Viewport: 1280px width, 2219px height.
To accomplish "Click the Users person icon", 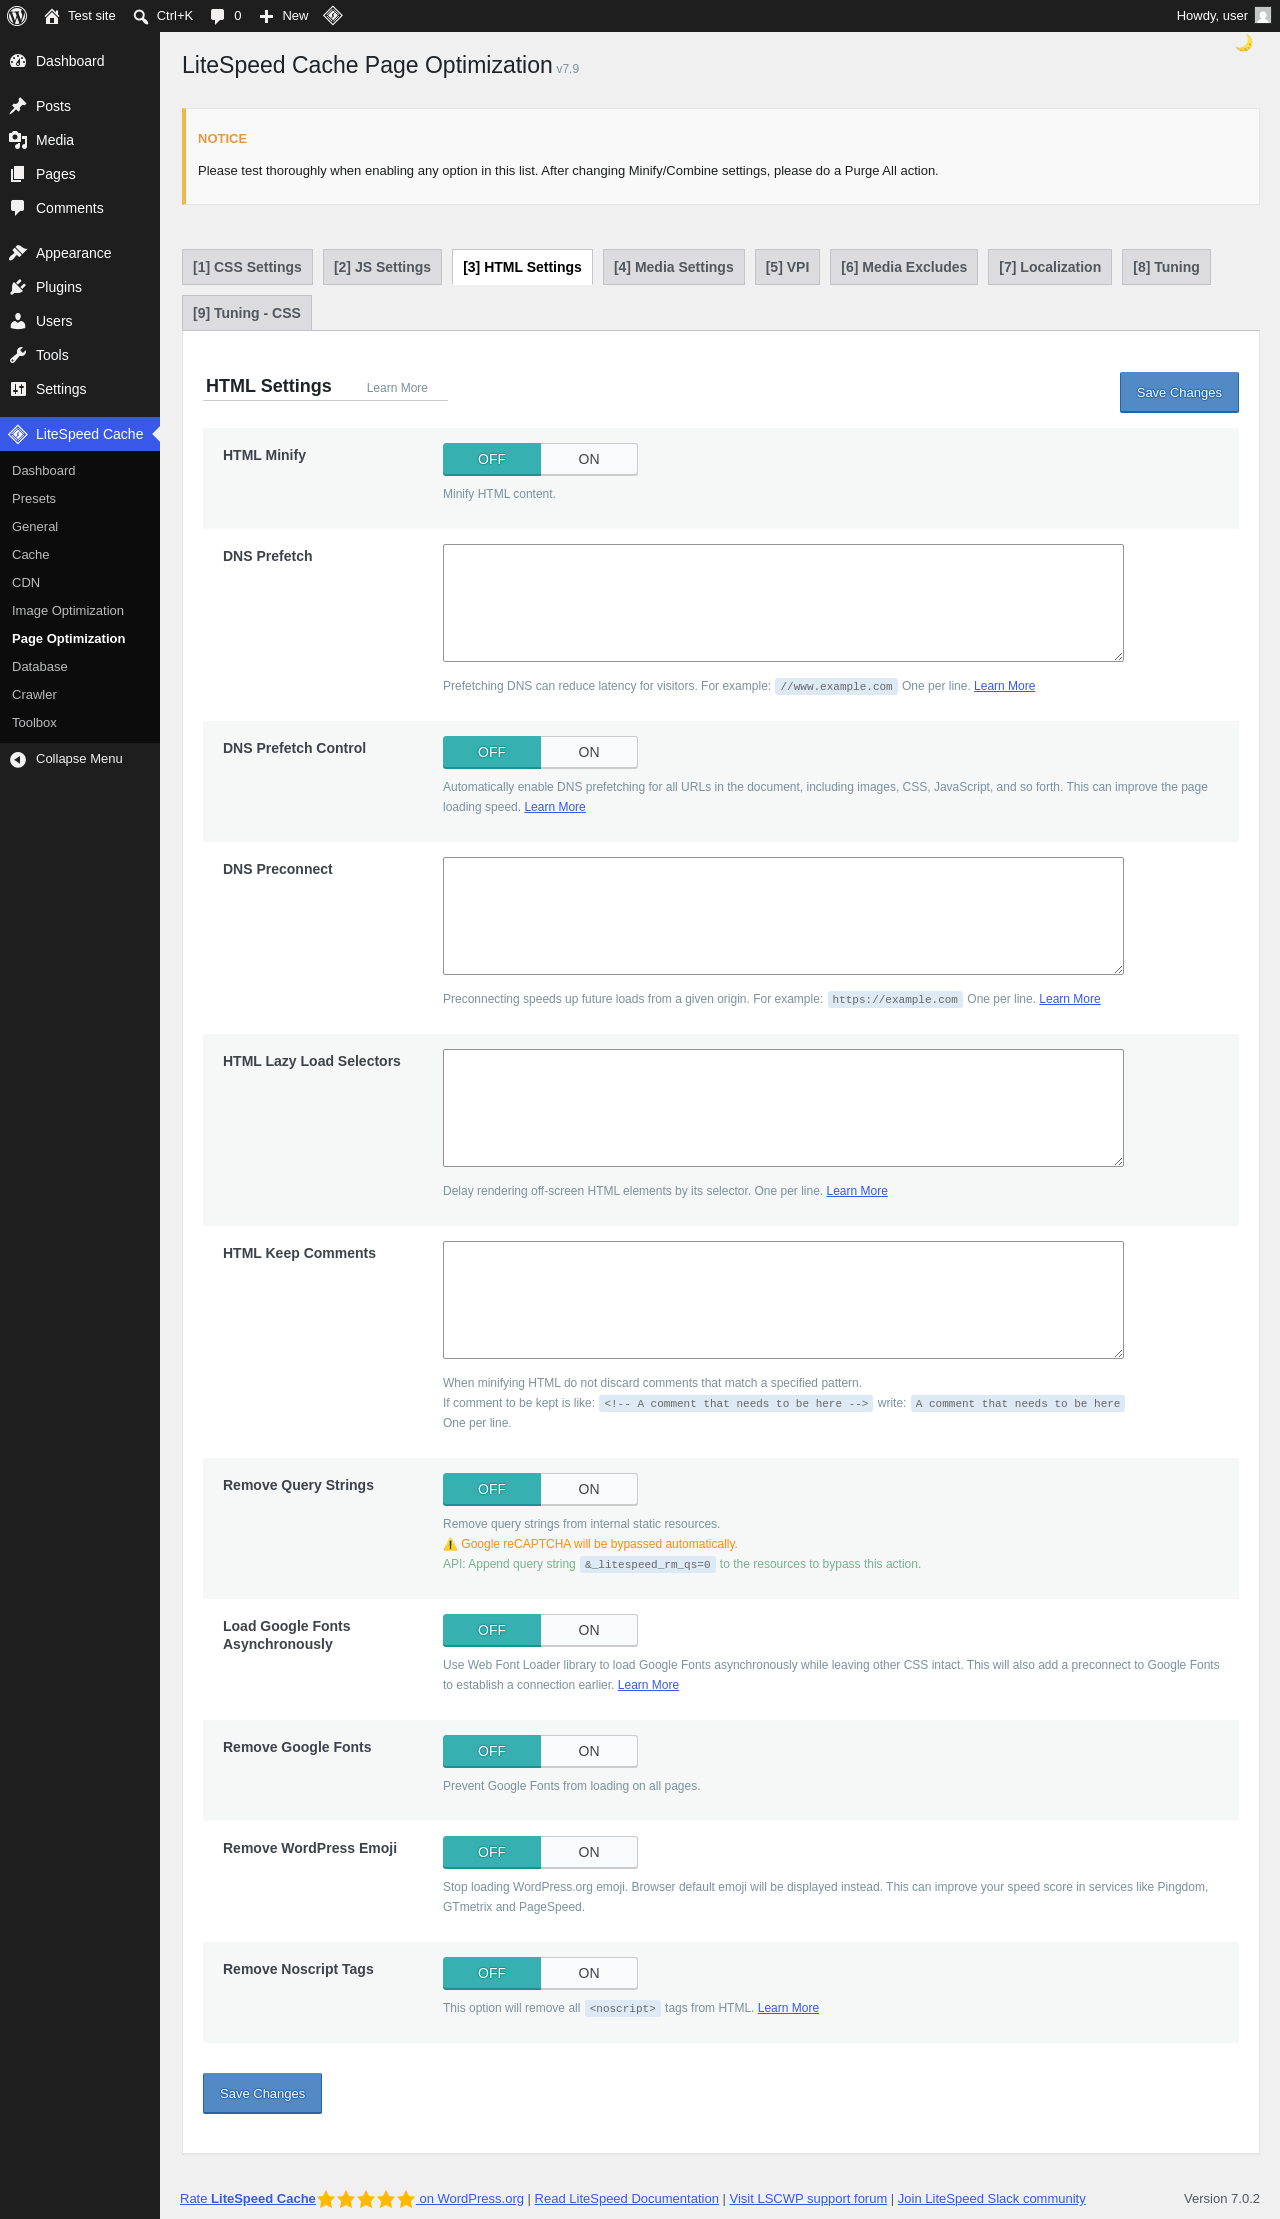I will 18,321.
